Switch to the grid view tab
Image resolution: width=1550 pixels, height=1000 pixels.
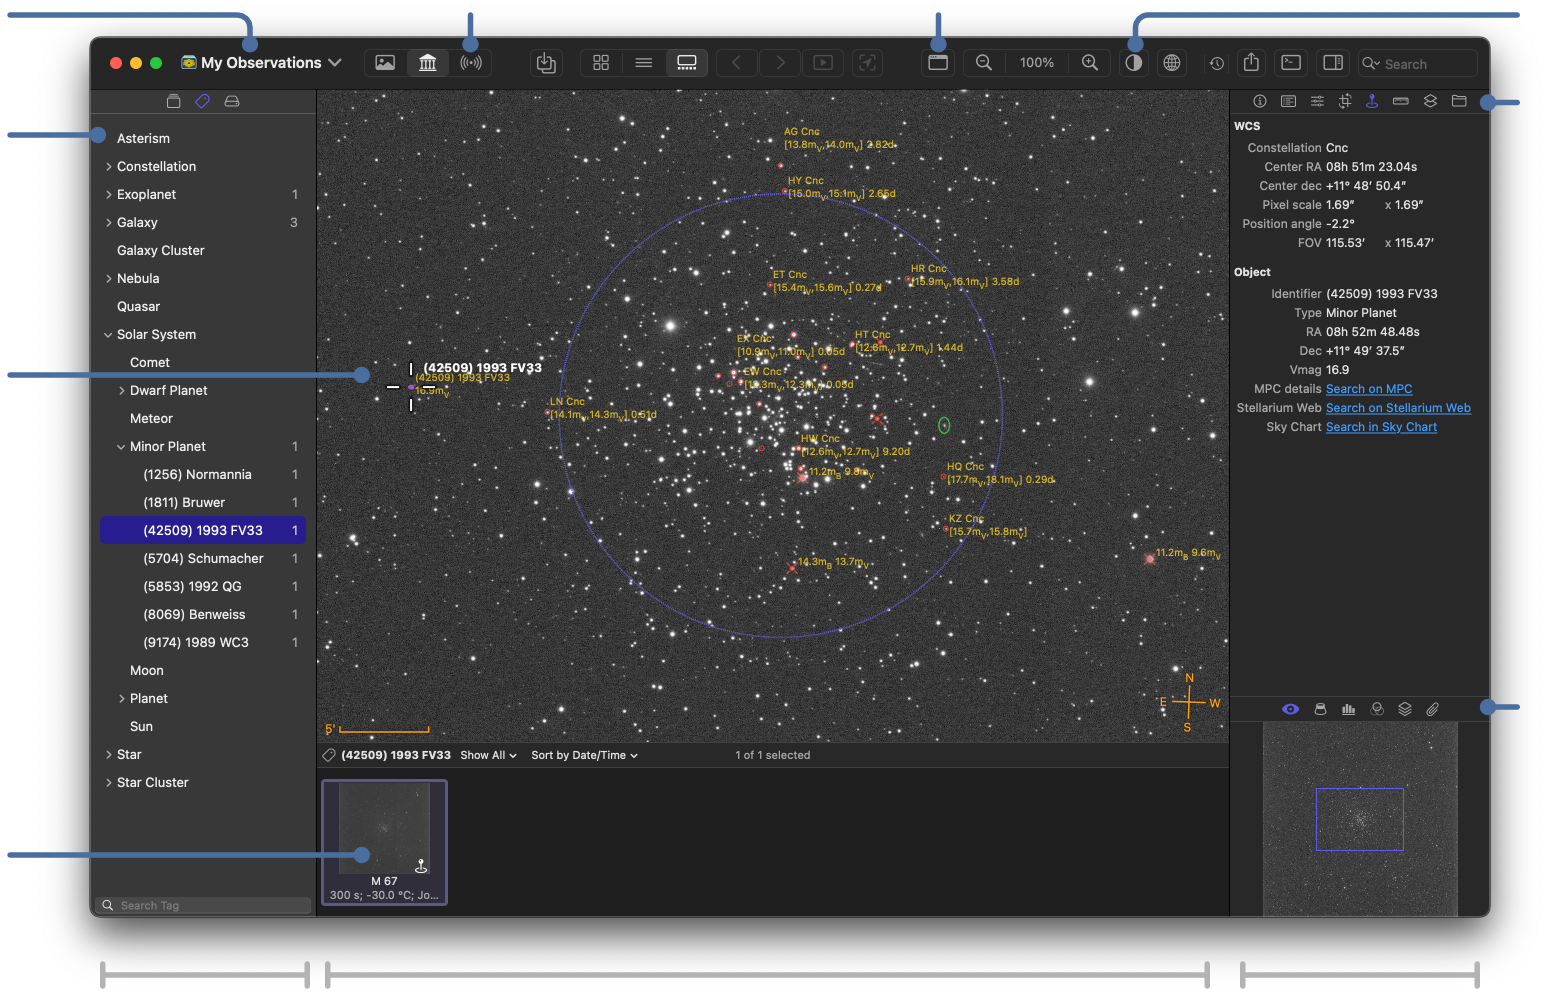point(601,63)
